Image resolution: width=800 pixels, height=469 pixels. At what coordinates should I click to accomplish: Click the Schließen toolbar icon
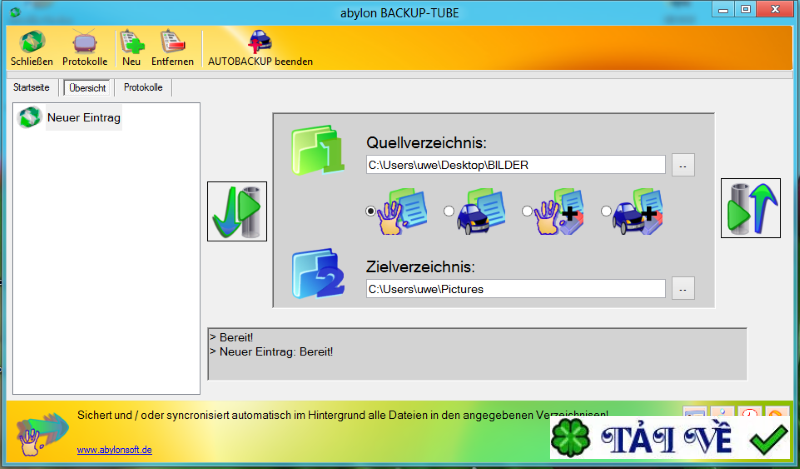coord(32,48)
